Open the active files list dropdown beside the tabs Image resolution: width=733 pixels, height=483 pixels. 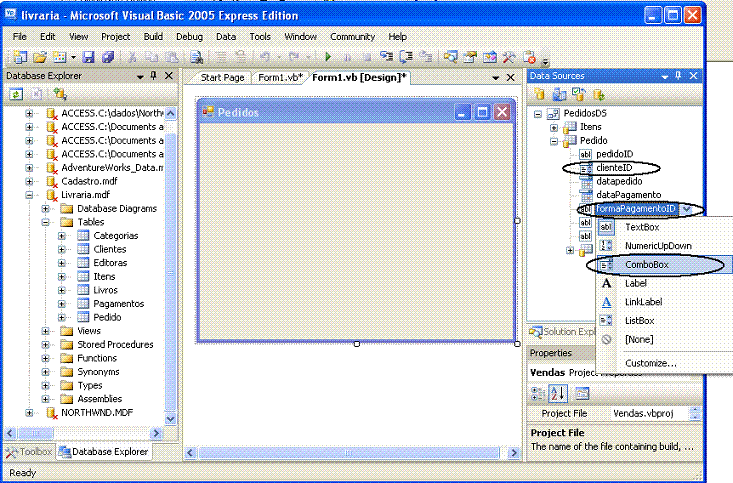click(x=496, y=78)
